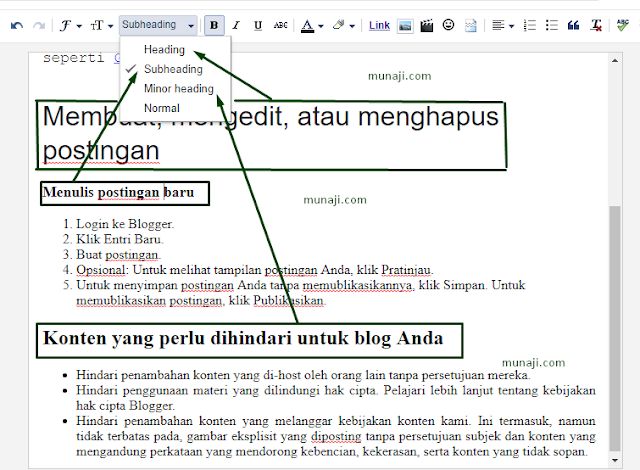Open the font family menu
Screen dimensions: 640x470
(71, 26)
